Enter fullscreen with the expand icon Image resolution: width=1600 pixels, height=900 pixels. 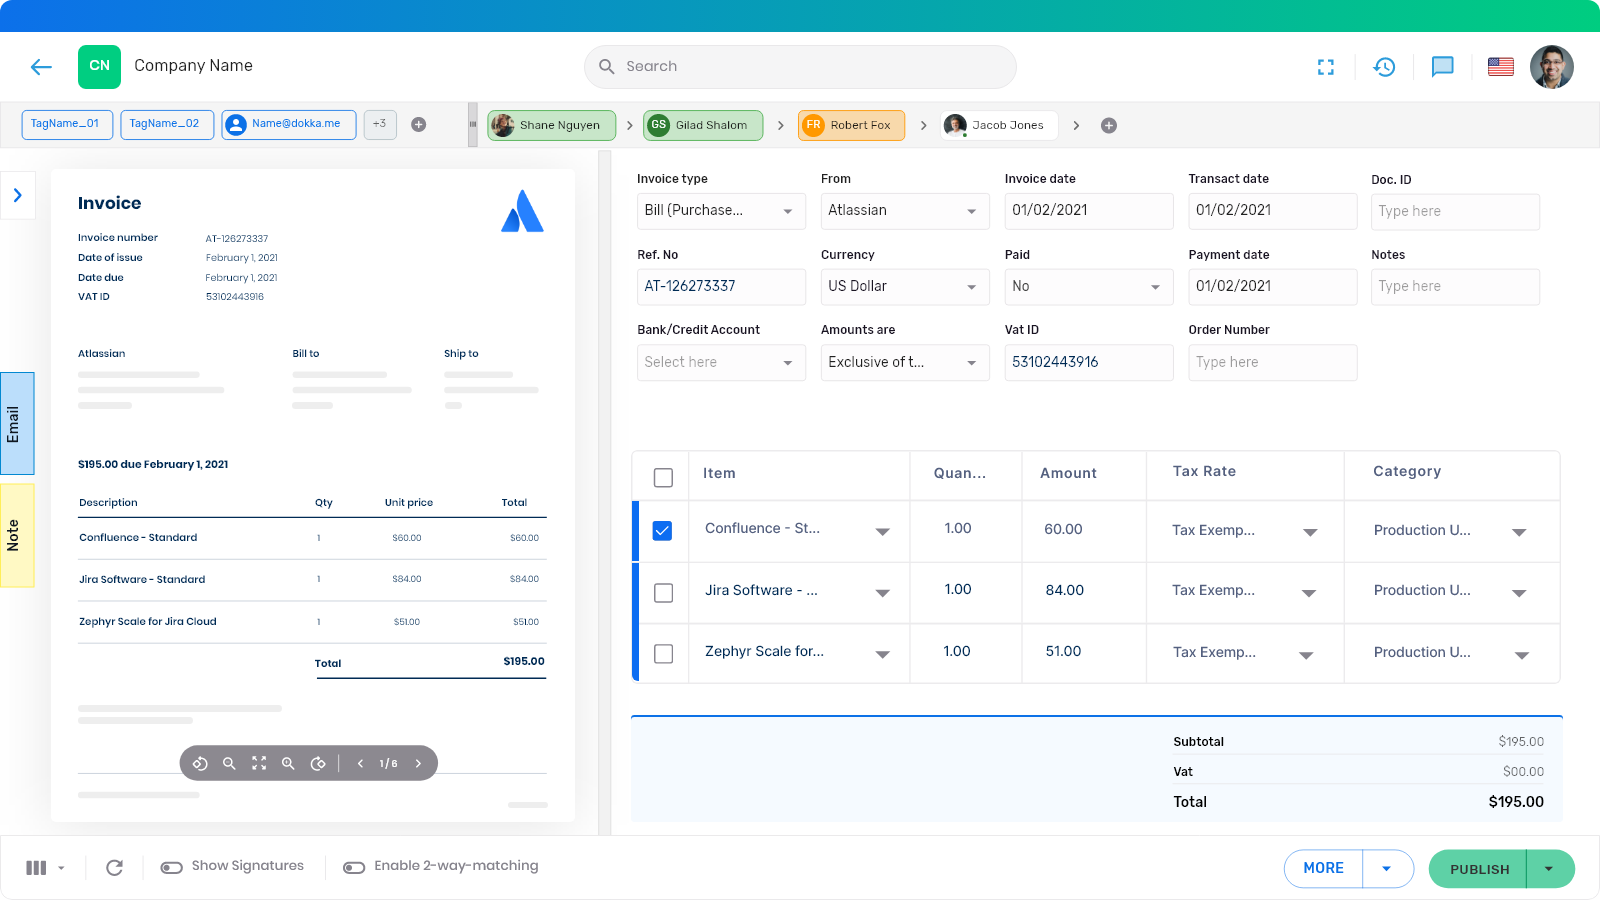[1326, 67]
